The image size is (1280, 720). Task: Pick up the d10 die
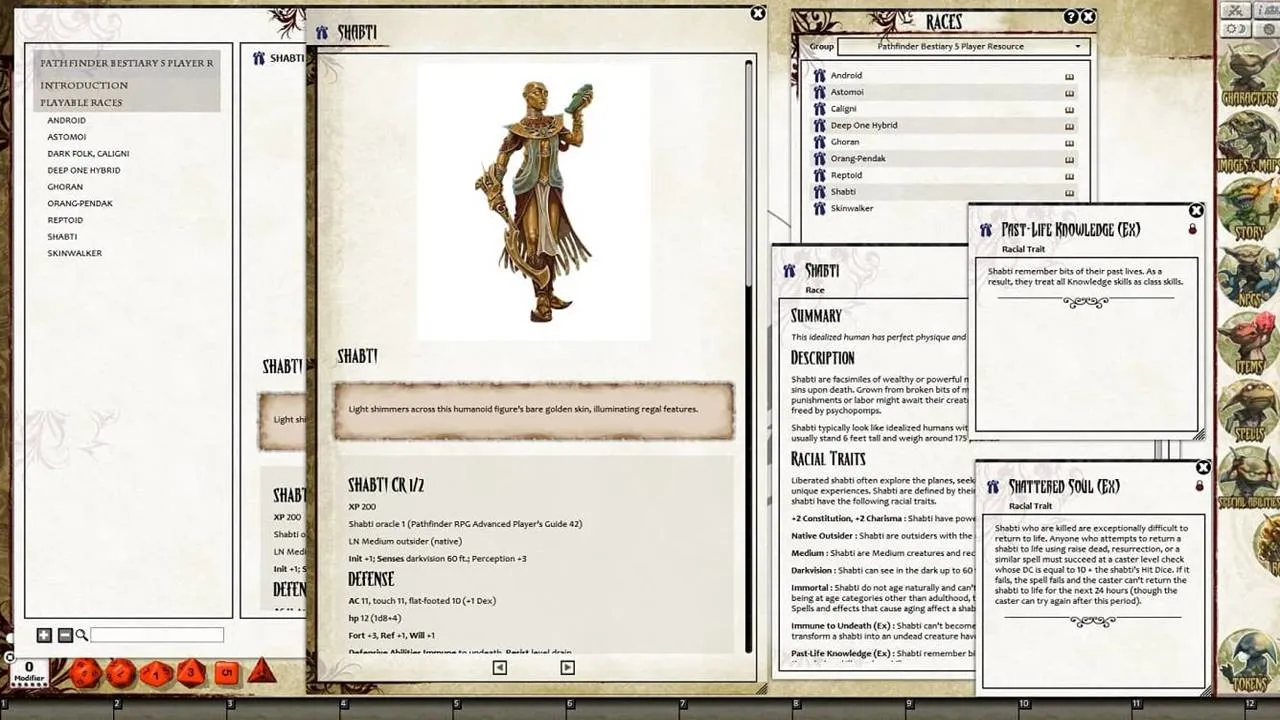155,673
